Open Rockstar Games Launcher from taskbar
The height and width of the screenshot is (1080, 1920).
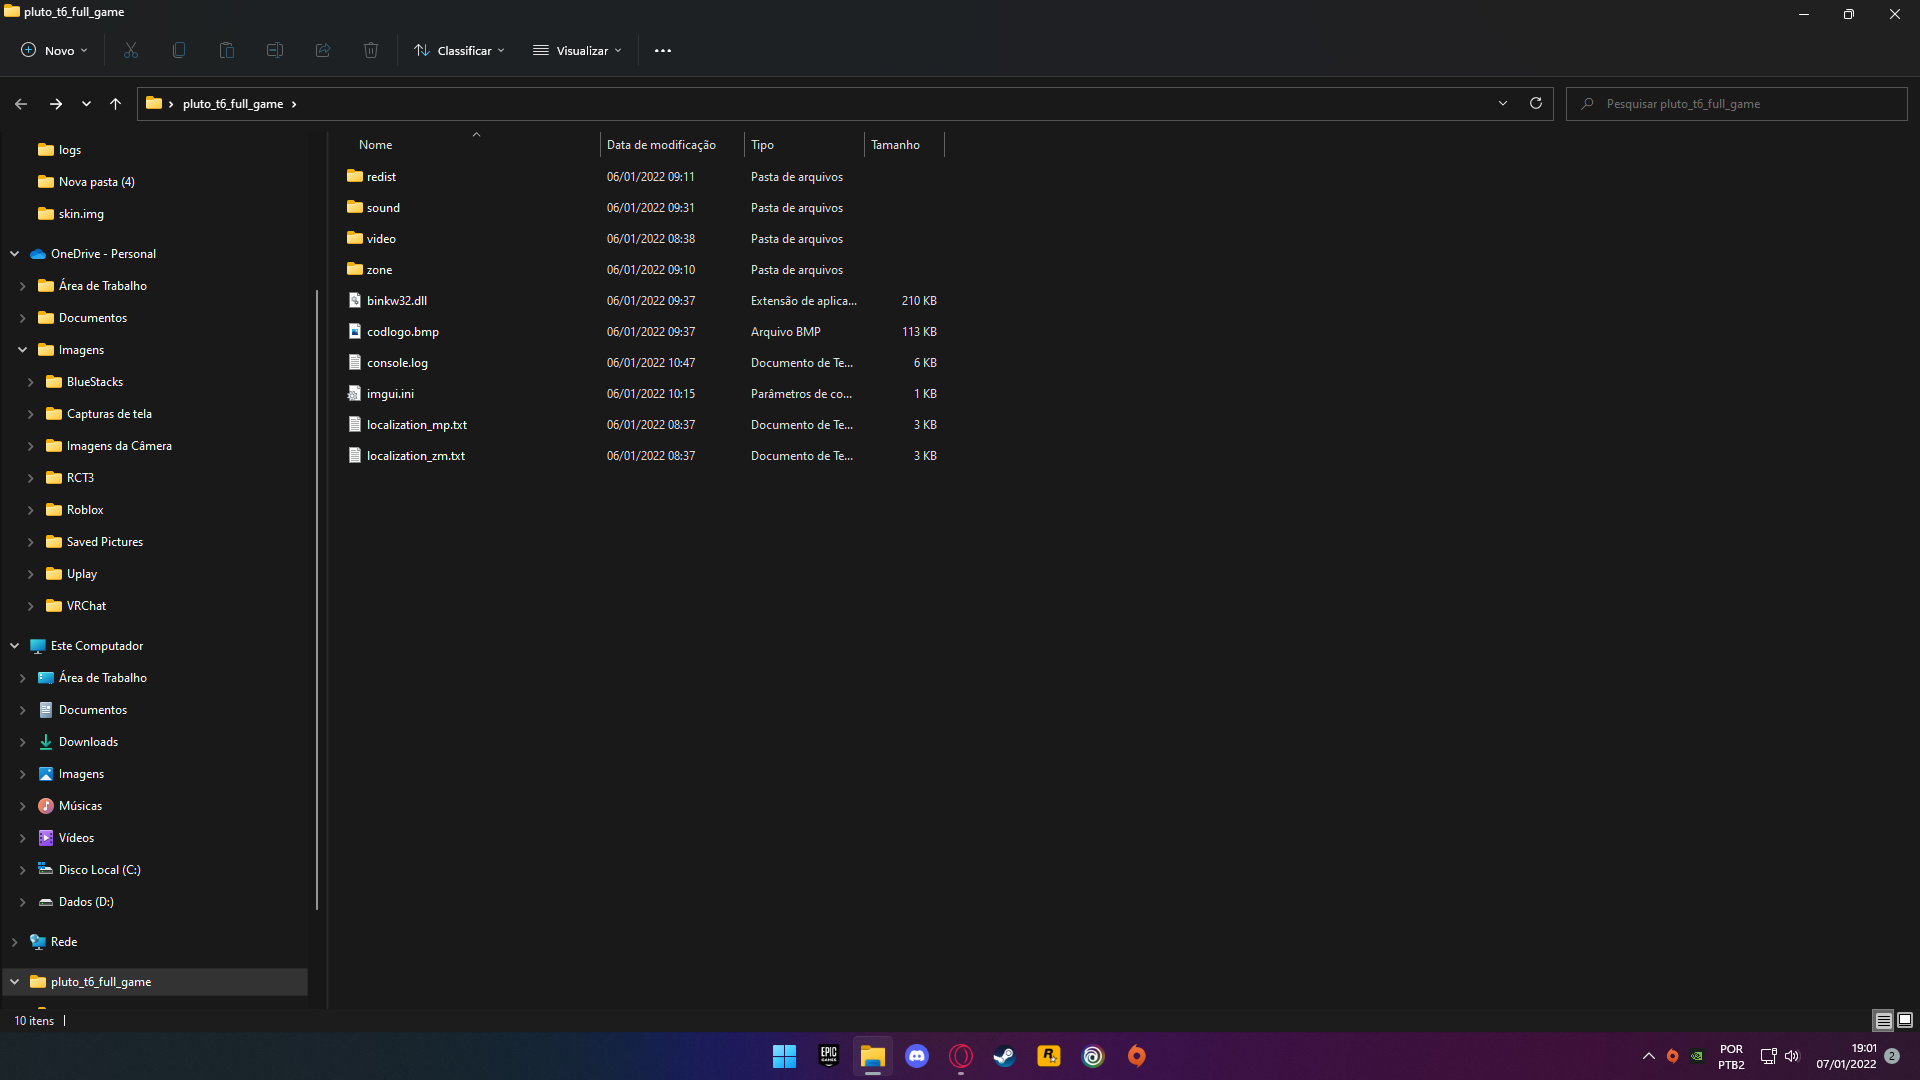click(x=1049, y=1056)
